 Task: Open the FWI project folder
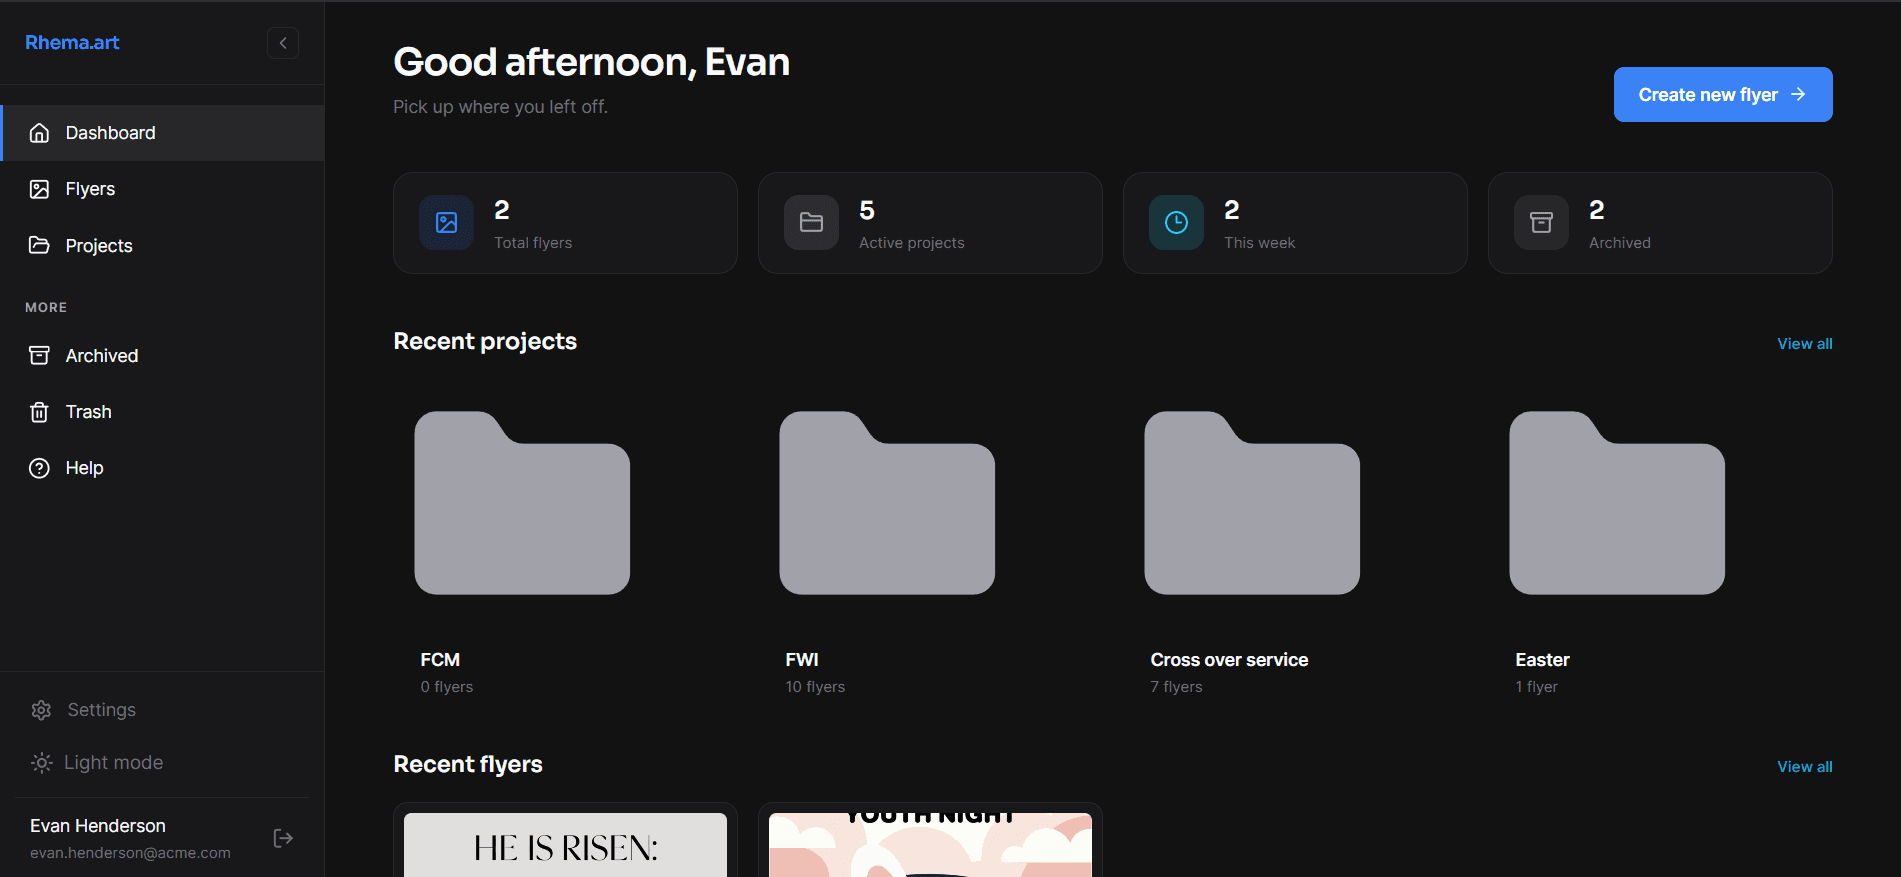887,503
